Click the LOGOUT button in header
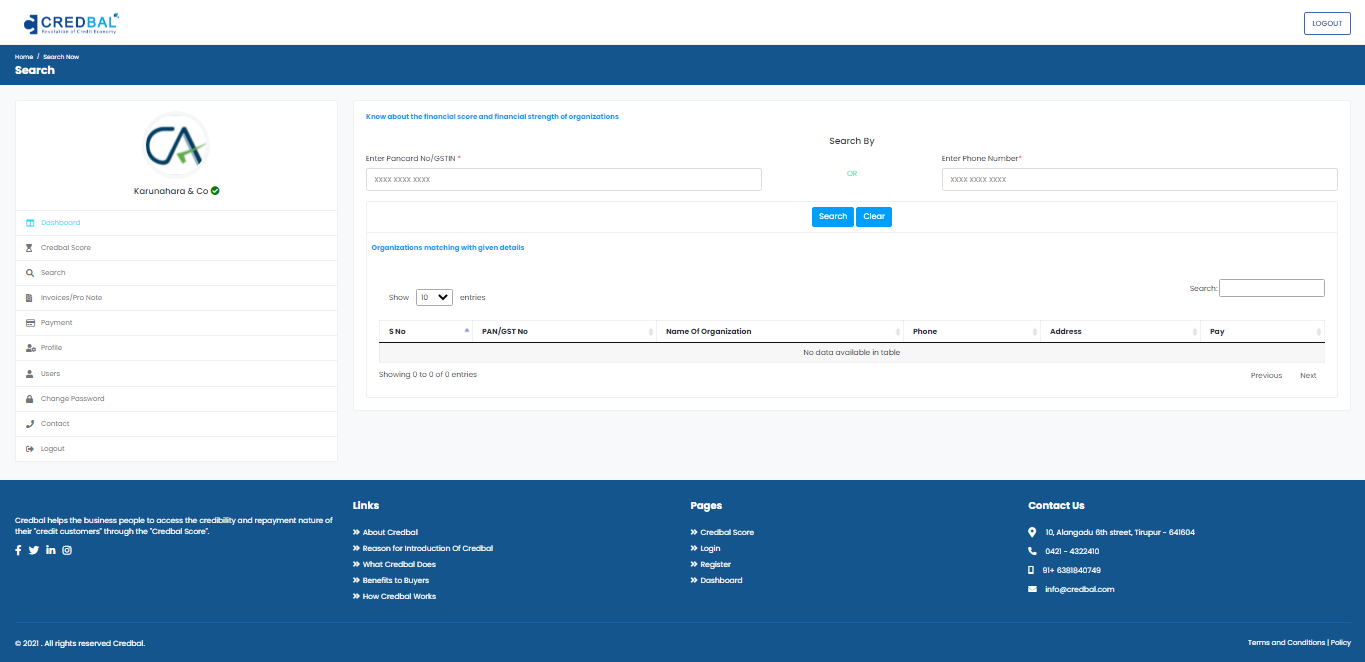 click(x=1327, y=23)
